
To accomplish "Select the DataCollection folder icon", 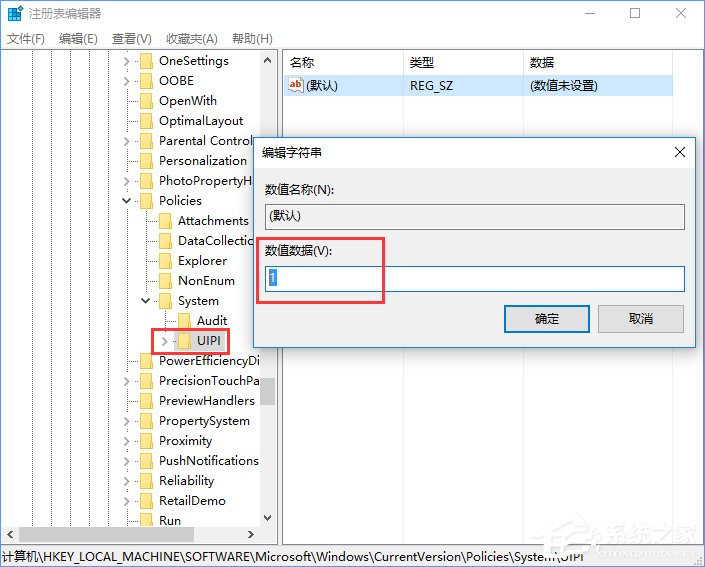I will click(165, 241).
